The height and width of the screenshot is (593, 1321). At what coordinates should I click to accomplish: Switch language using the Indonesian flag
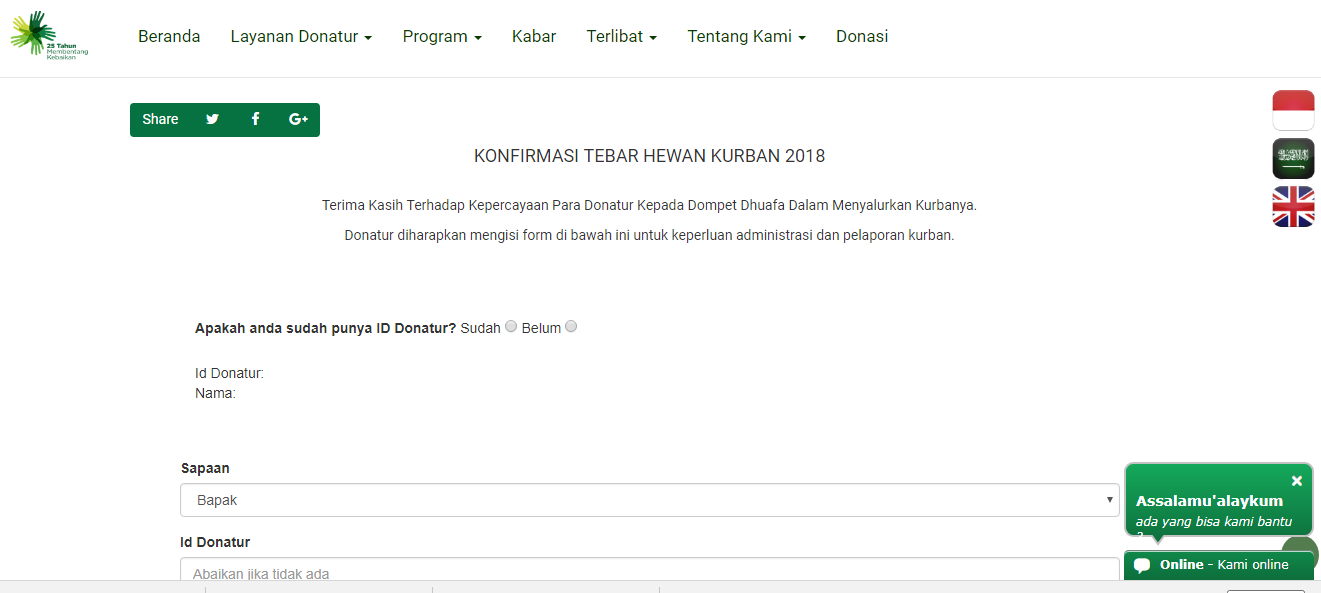(1293, 110)
